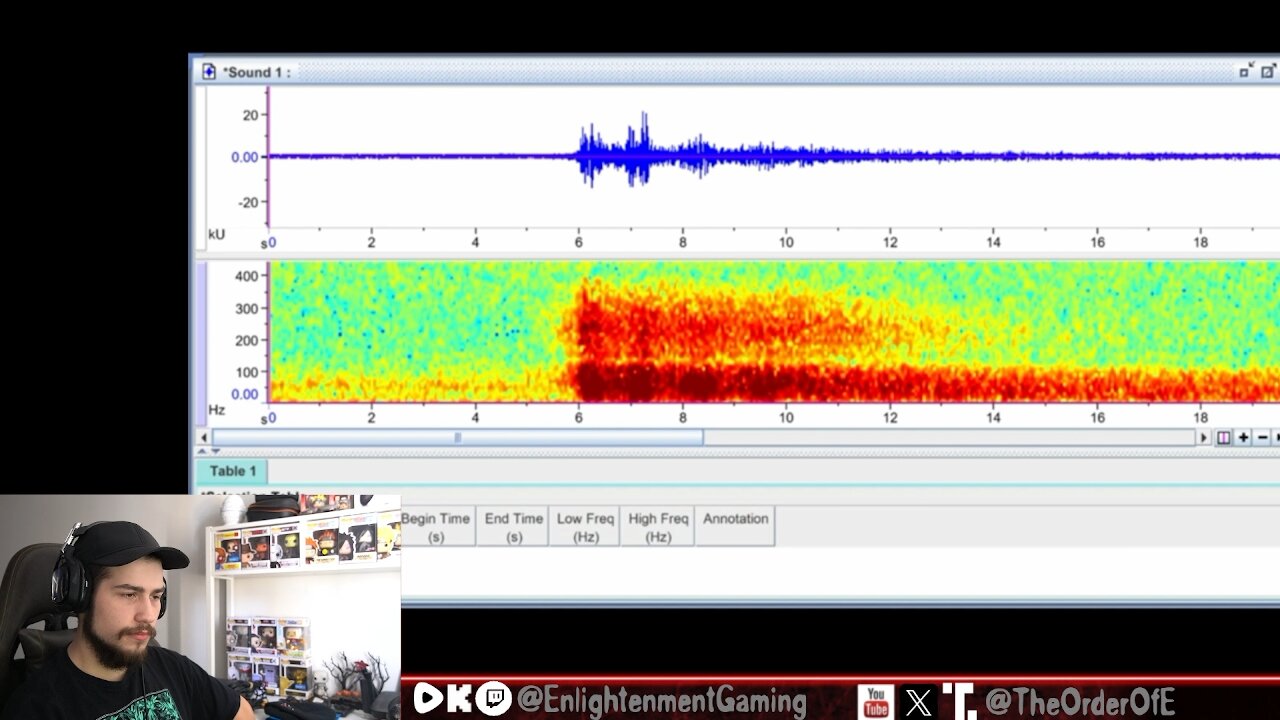Click the 0.00 amplitude label on the waveform axis

pos(245,157)
